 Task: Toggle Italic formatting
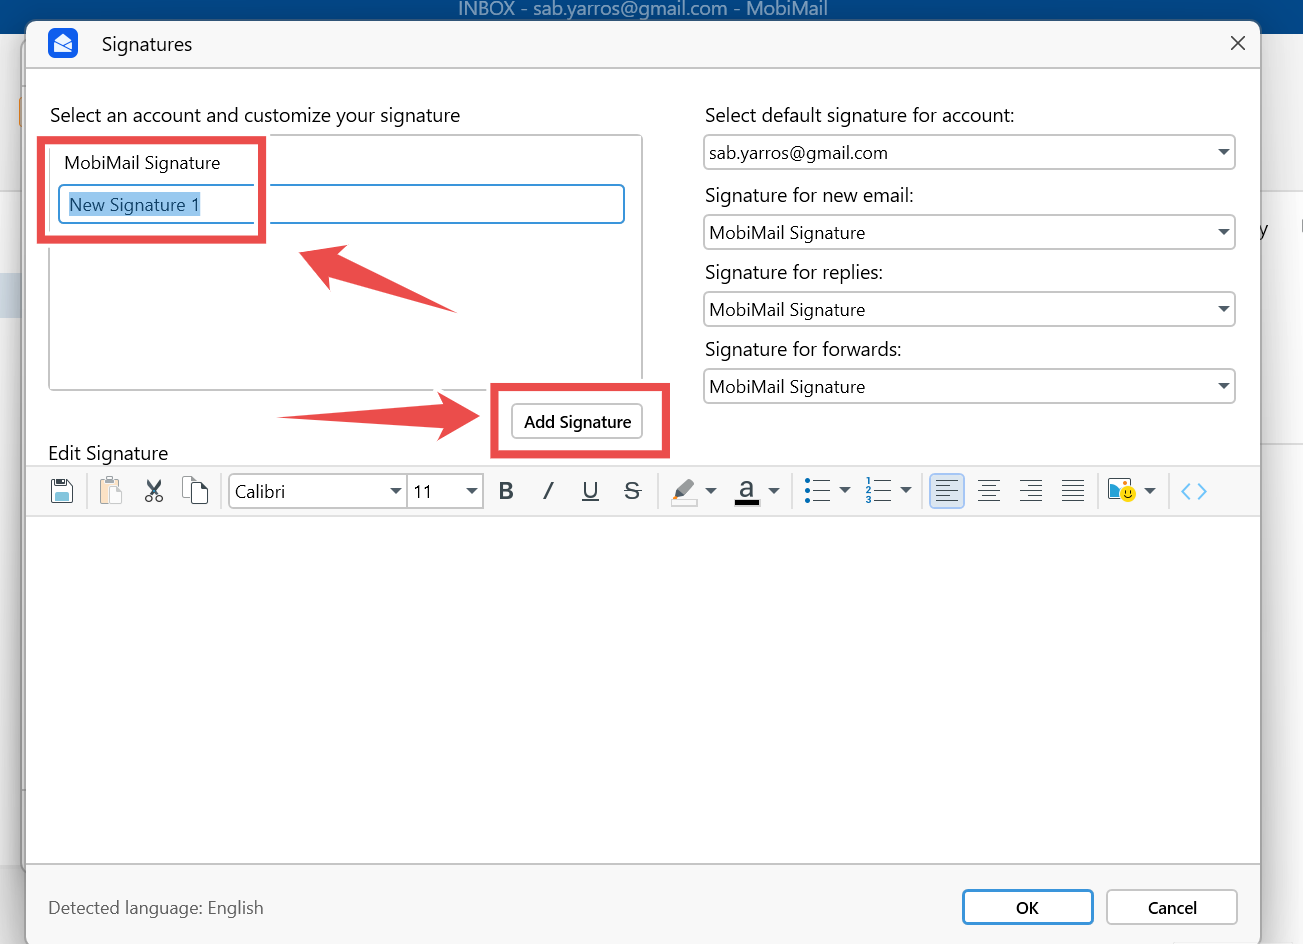[x=548, y=491]
